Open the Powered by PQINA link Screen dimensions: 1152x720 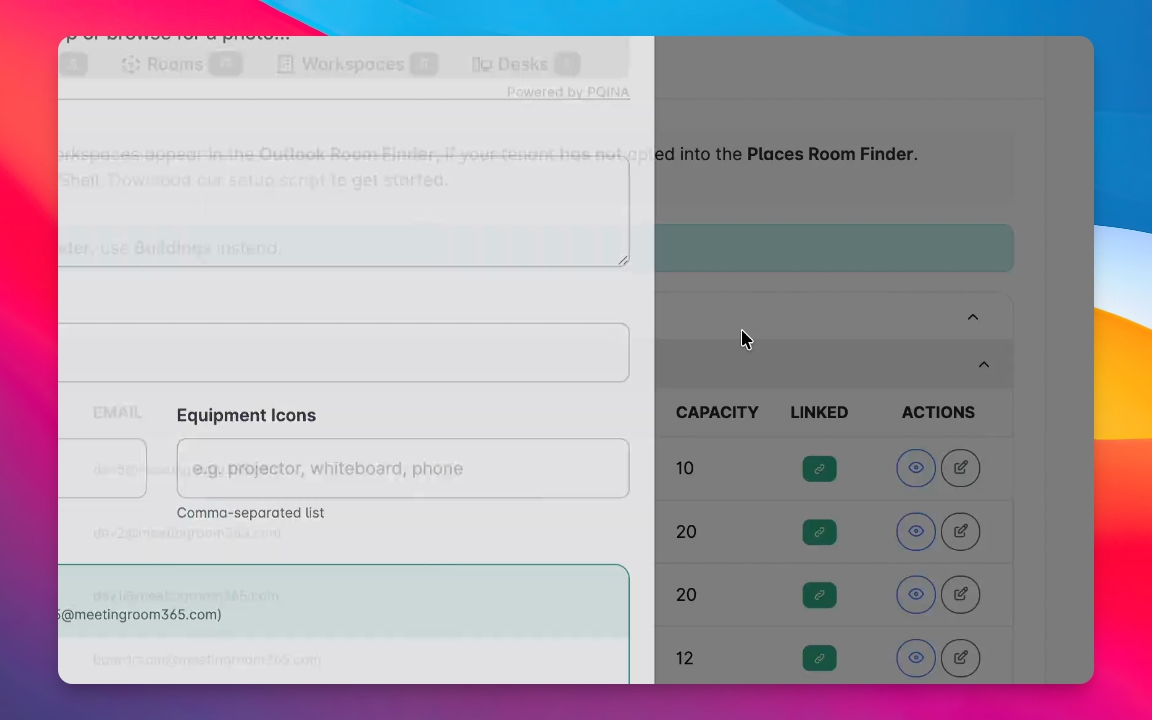568,92
